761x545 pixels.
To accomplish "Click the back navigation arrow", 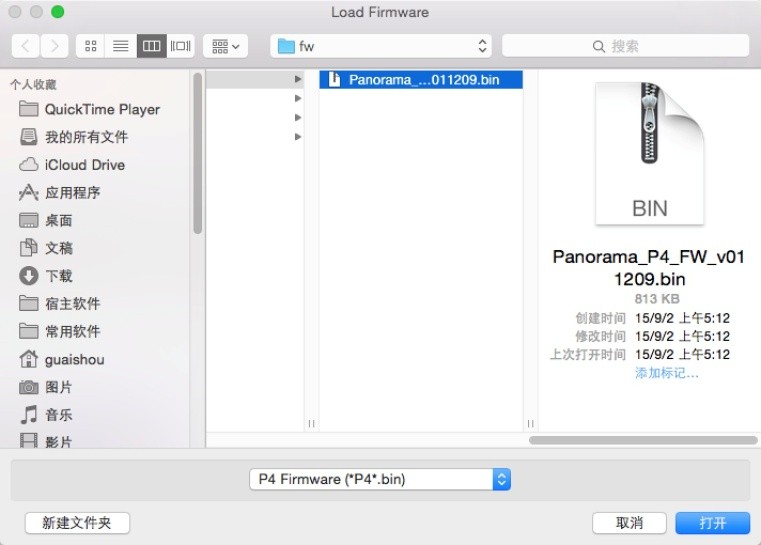I will point(26,46).
